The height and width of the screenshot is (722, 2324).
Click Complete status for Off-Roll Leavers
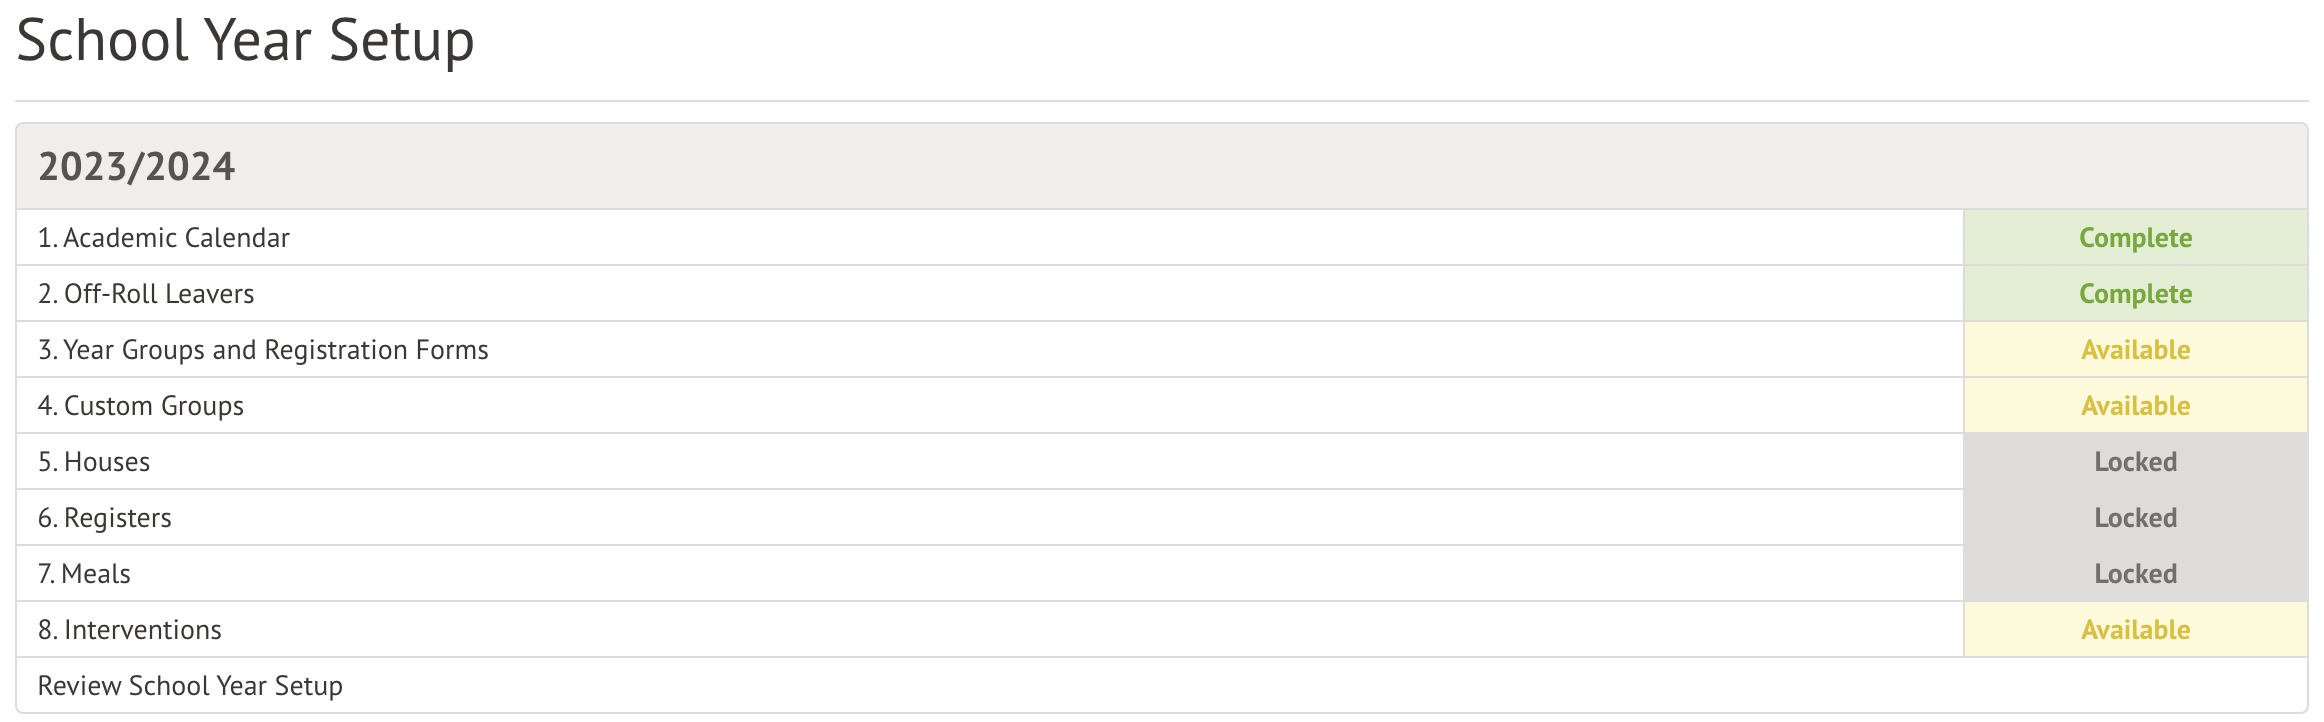(2135, 294)
